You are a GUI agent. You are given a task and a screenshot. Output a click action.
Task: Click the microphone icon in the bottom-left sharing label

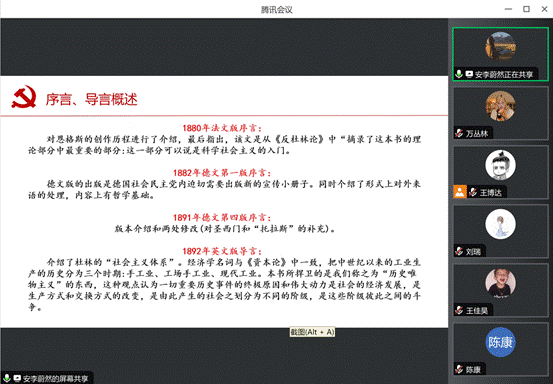[x=6, y=378]
